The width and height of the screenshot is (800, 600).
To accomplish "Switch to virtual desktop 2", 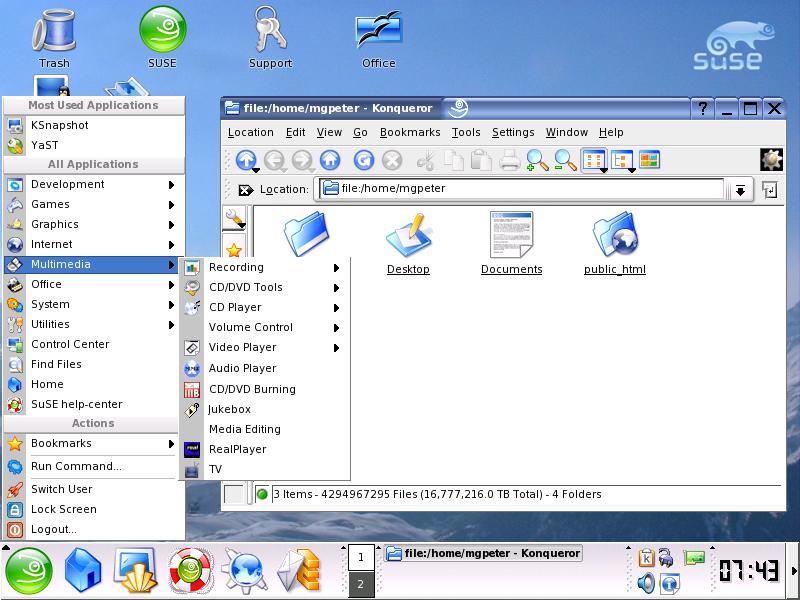I will click(x=361, y=584).
